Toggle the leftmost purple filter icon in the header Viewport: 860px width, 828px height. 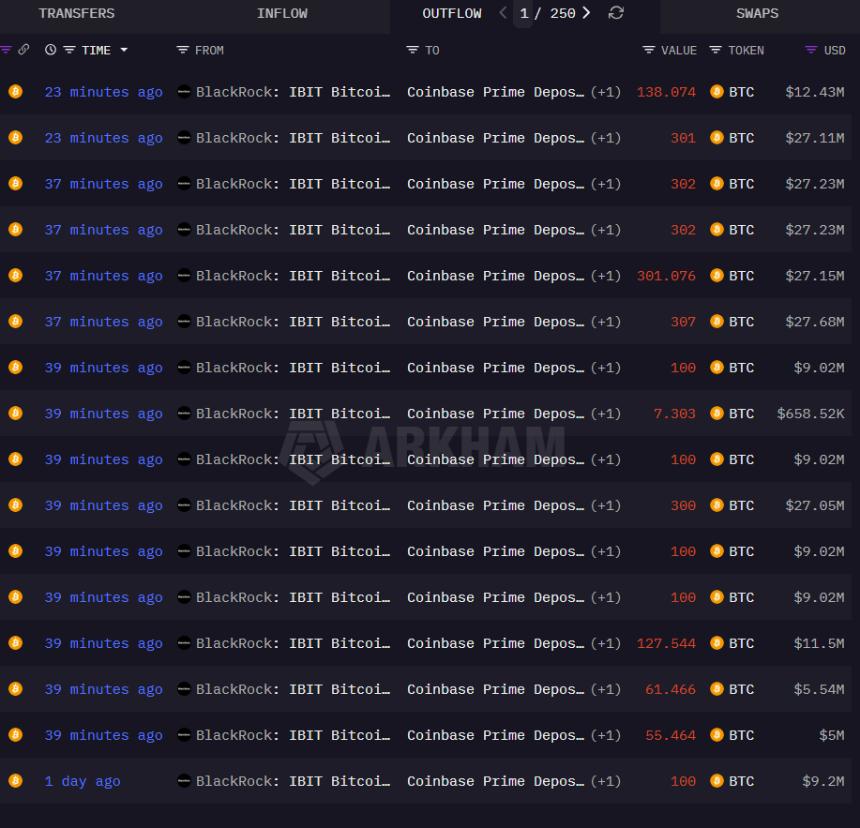coord(7,50)
